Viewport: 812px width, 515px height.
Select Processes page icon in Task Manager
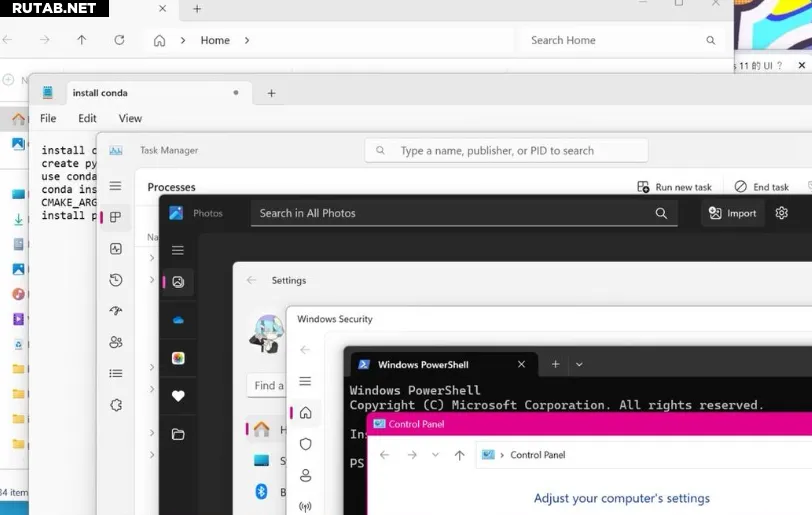[115, 217]
